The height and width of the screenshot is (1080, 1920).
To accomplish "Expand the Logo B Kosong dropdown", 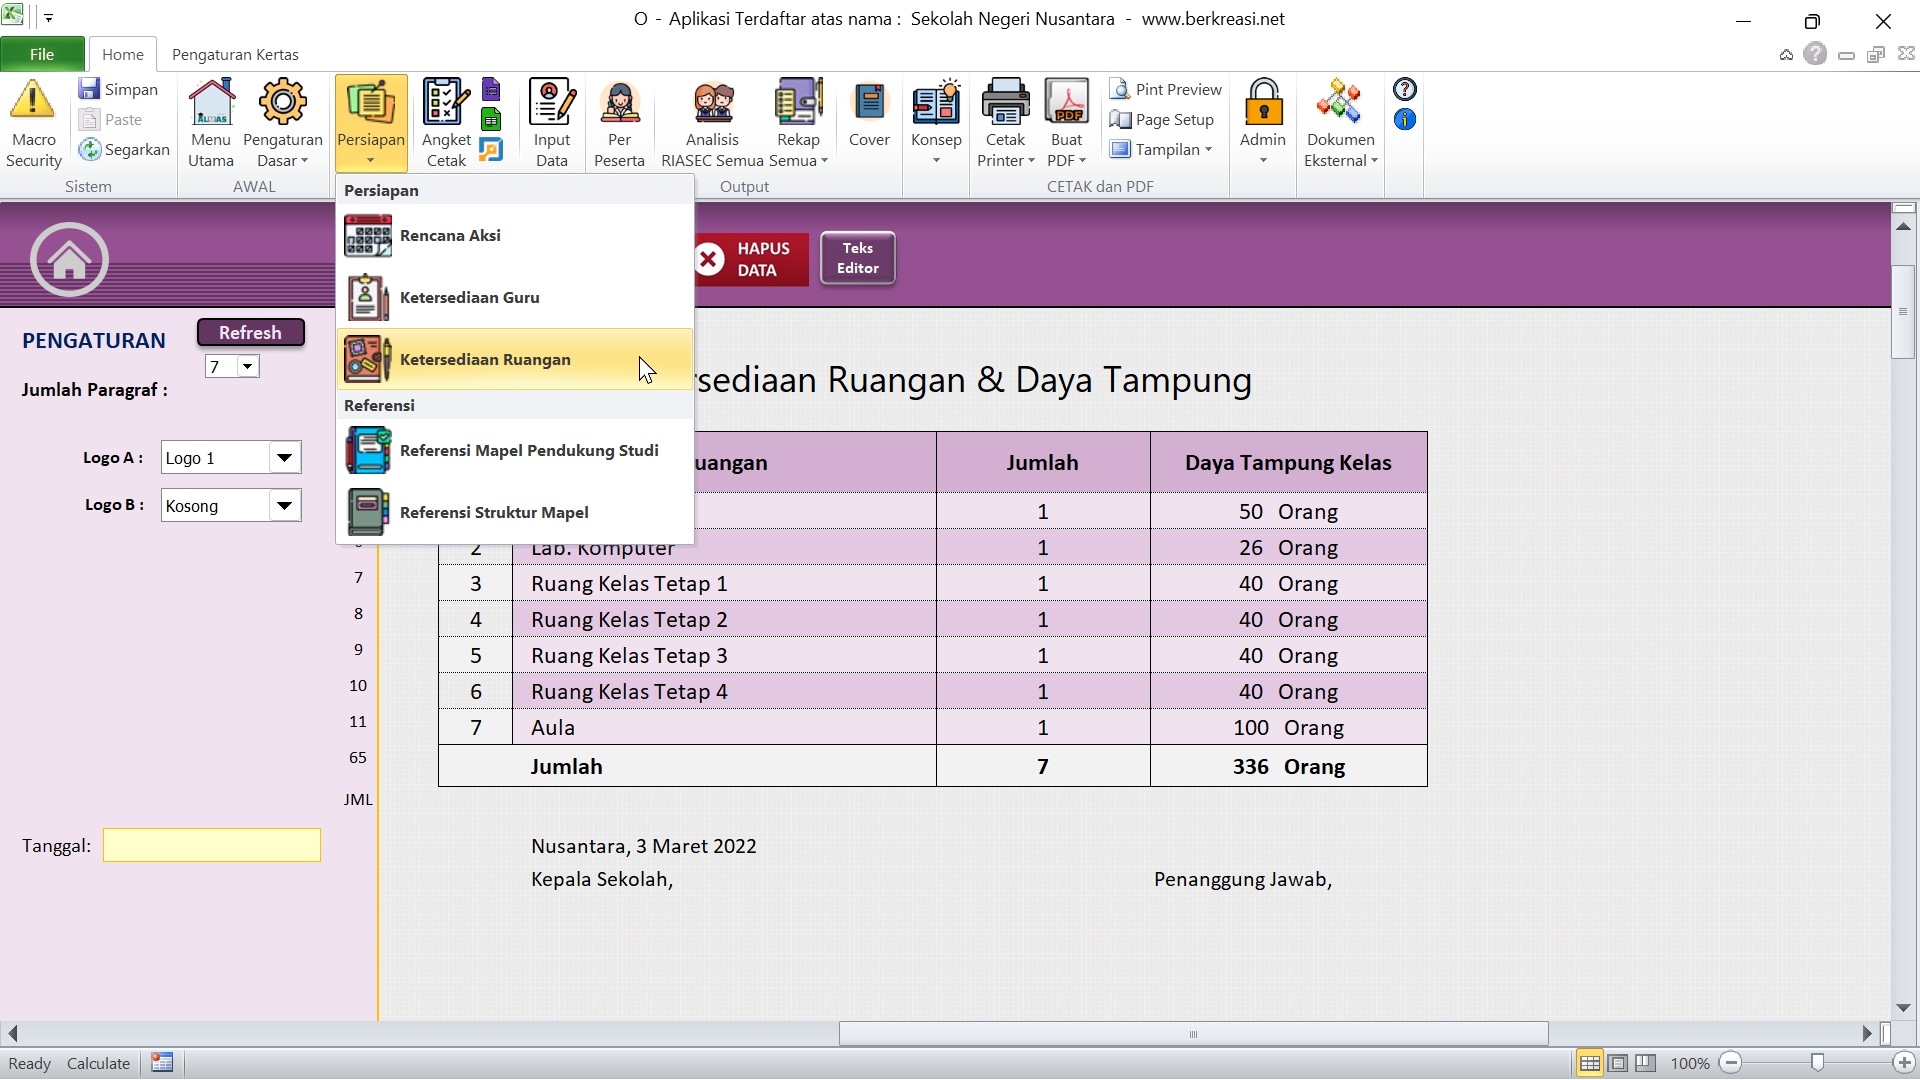I will 284,506.
